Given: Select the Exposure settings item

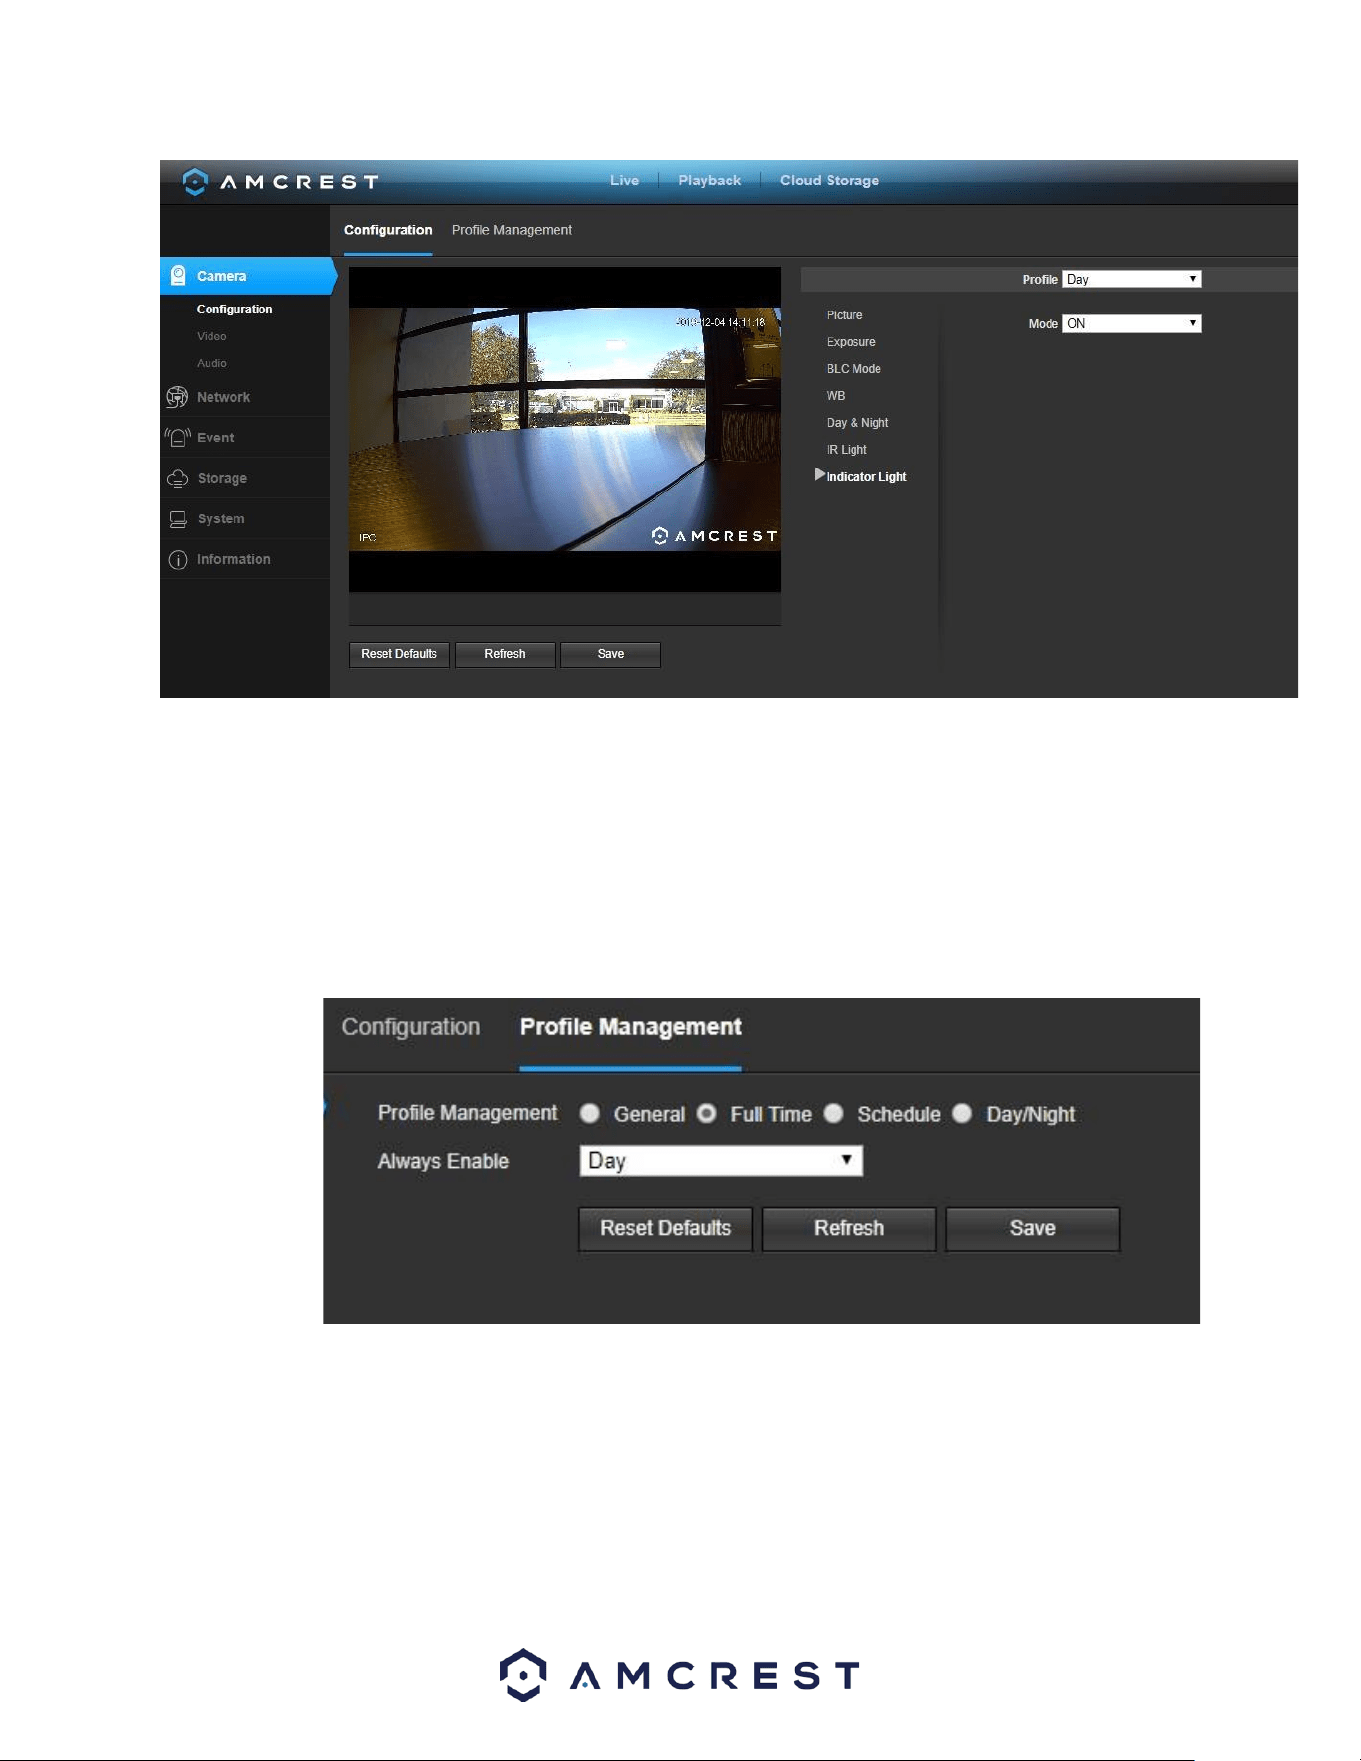Looking at the screenshot, I should (851, 342).
